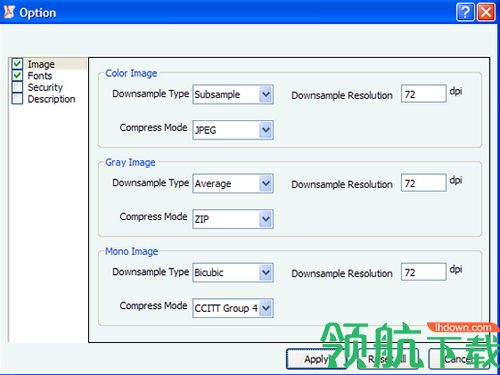Open Mono Image Downsample Type Bicubic dropdown
The width and height of the screenshot is (500, 375).
click(233, 272)
